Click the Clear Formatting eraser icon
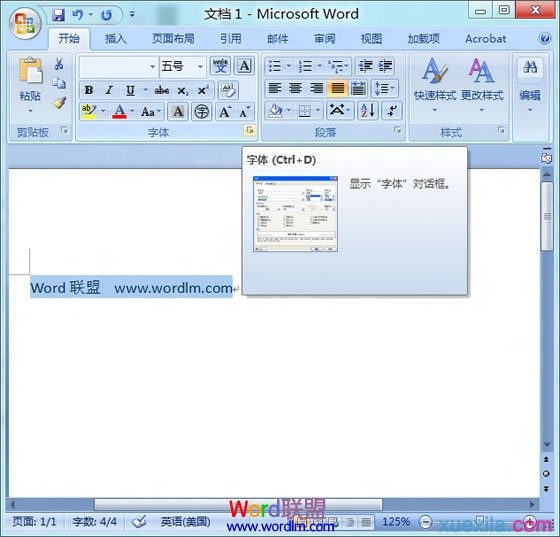Image resolution: width=560 pixels, height=537 pixels. (x=228, y=90)
